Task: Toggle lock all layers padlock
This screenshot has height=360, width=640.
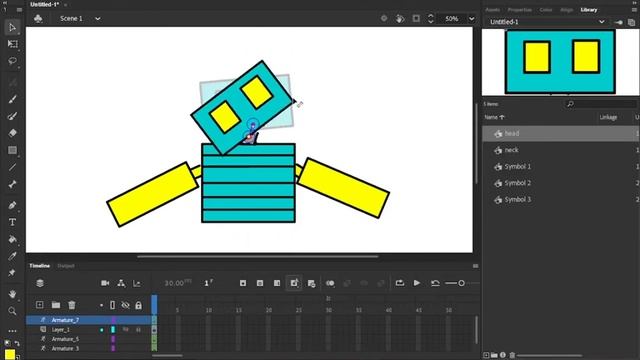Action: tap(138, 305)
